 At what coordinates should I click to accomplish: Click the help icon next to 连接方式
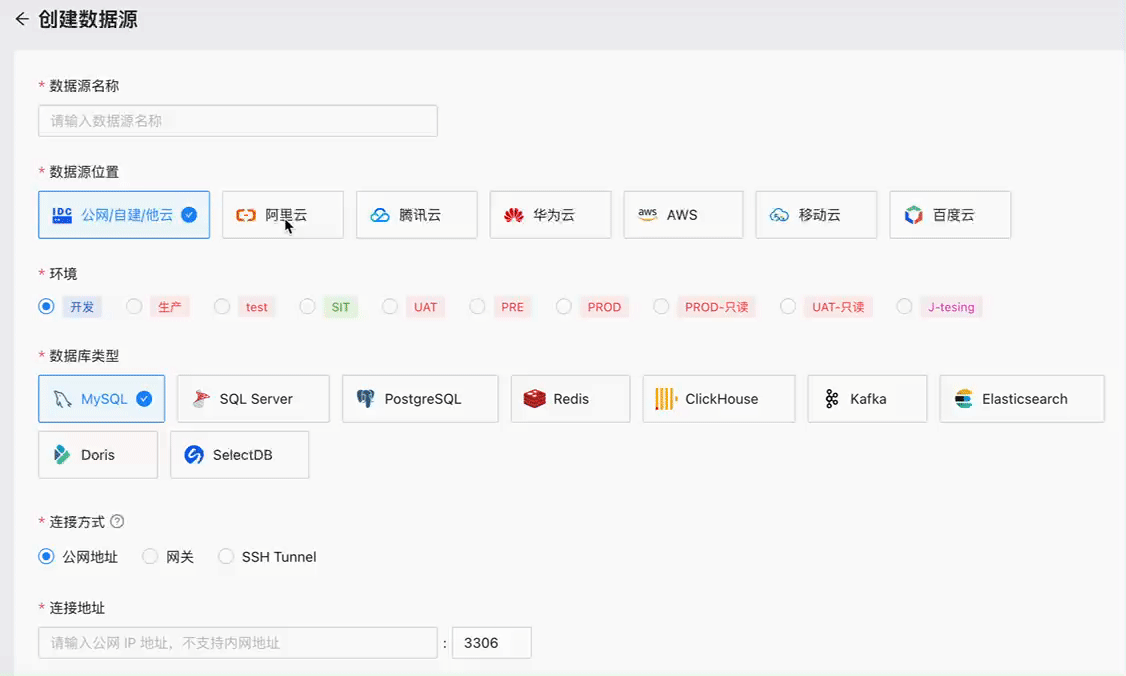[117, 522]
